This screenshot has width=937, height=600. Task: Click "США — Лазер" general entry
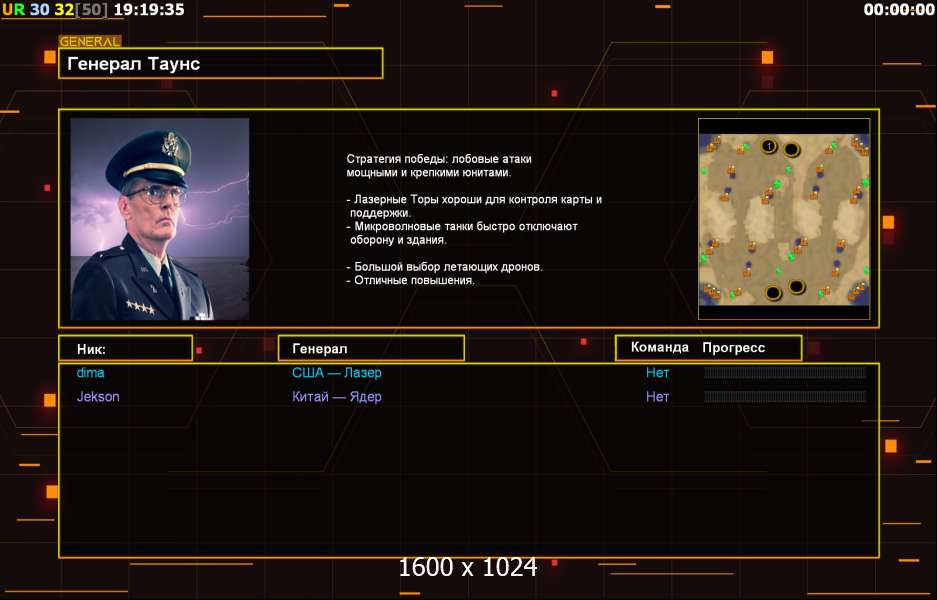[x=336, y=372]
